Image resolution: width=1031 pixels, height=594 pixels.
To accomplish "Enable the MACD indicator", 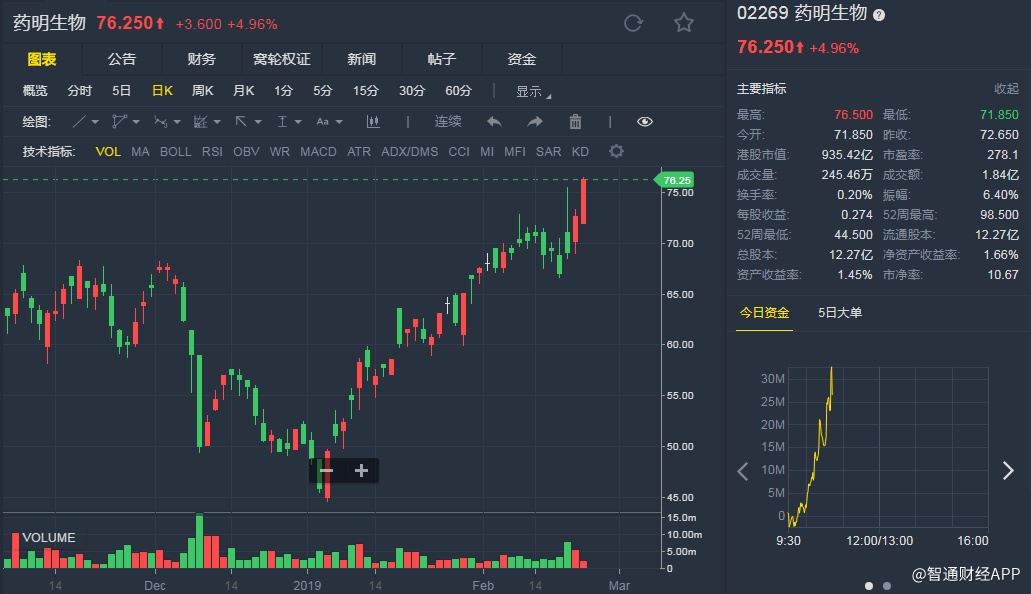I will click(318, 152).
